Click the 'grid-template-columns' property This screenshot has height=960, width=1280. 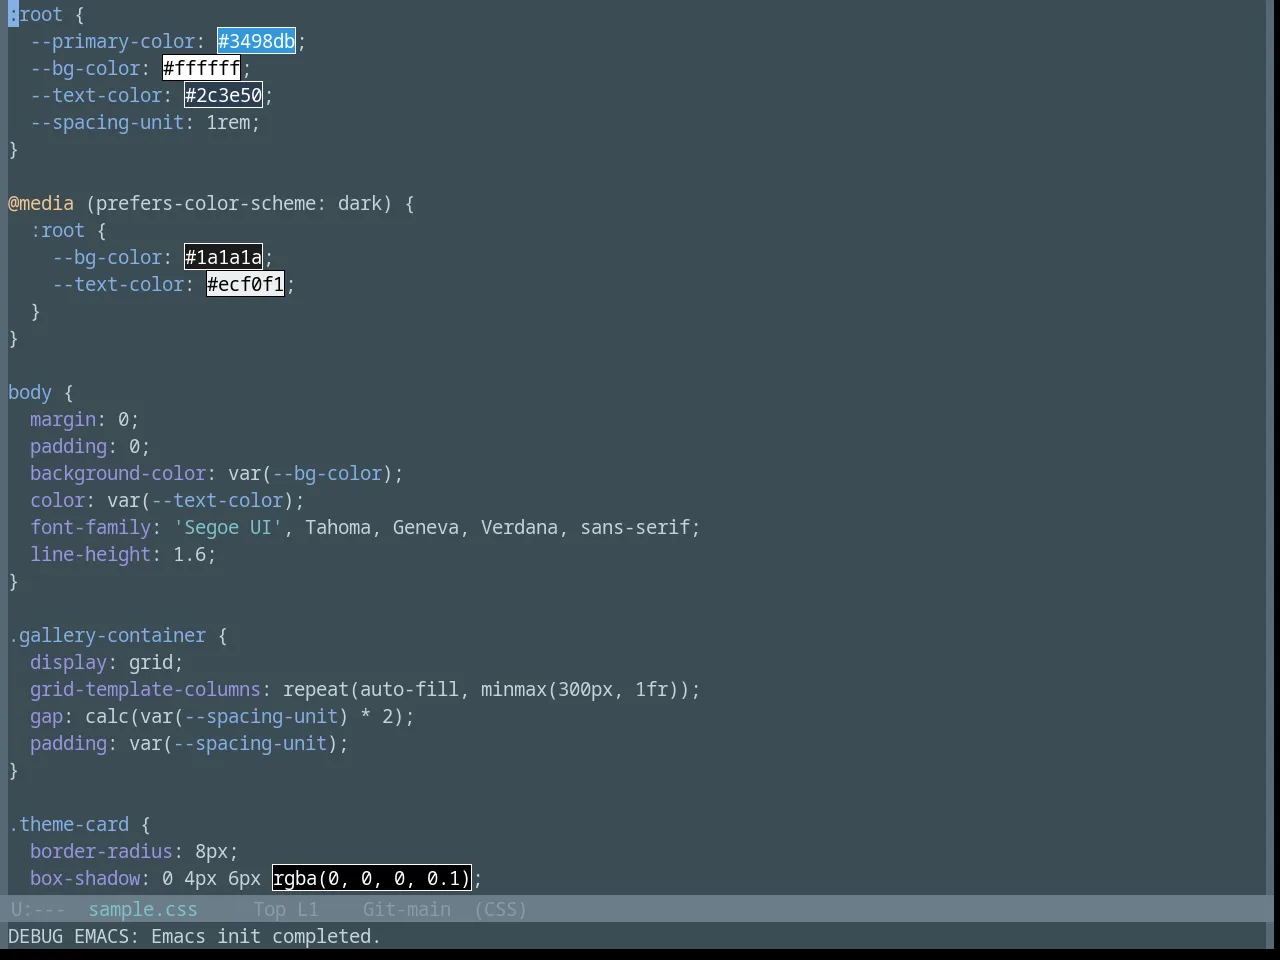[x=145, y=689]
